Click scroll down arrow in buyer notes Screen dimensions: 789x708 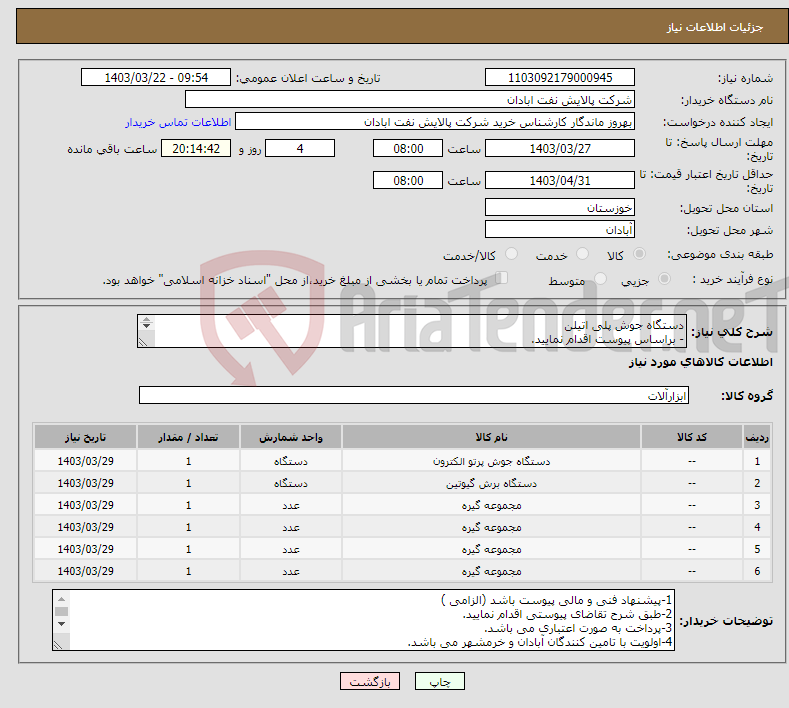pyautogui.click(x=61, y=624)
